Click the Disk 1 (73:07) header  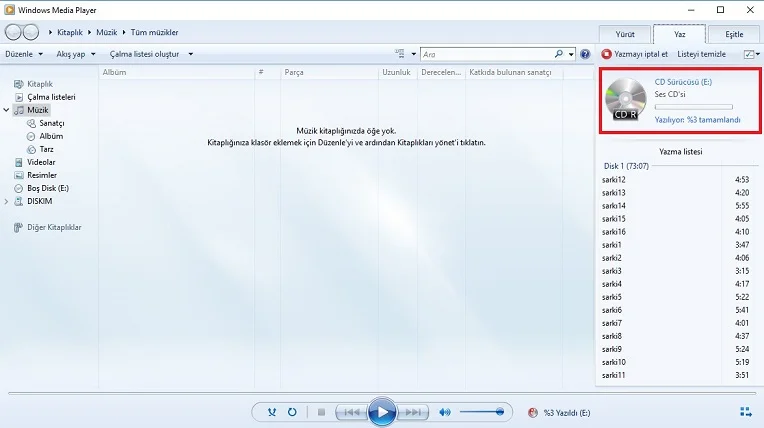tap(626, 166)
